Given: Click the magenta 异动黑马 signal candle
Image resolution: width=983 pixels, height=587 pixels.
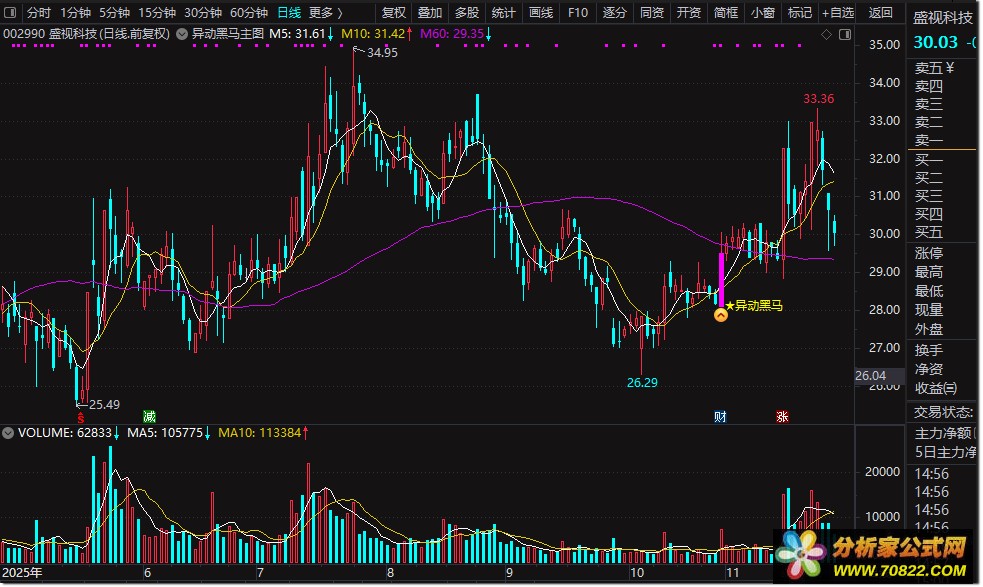Looking at the screenshot, I should click(721, 279).
